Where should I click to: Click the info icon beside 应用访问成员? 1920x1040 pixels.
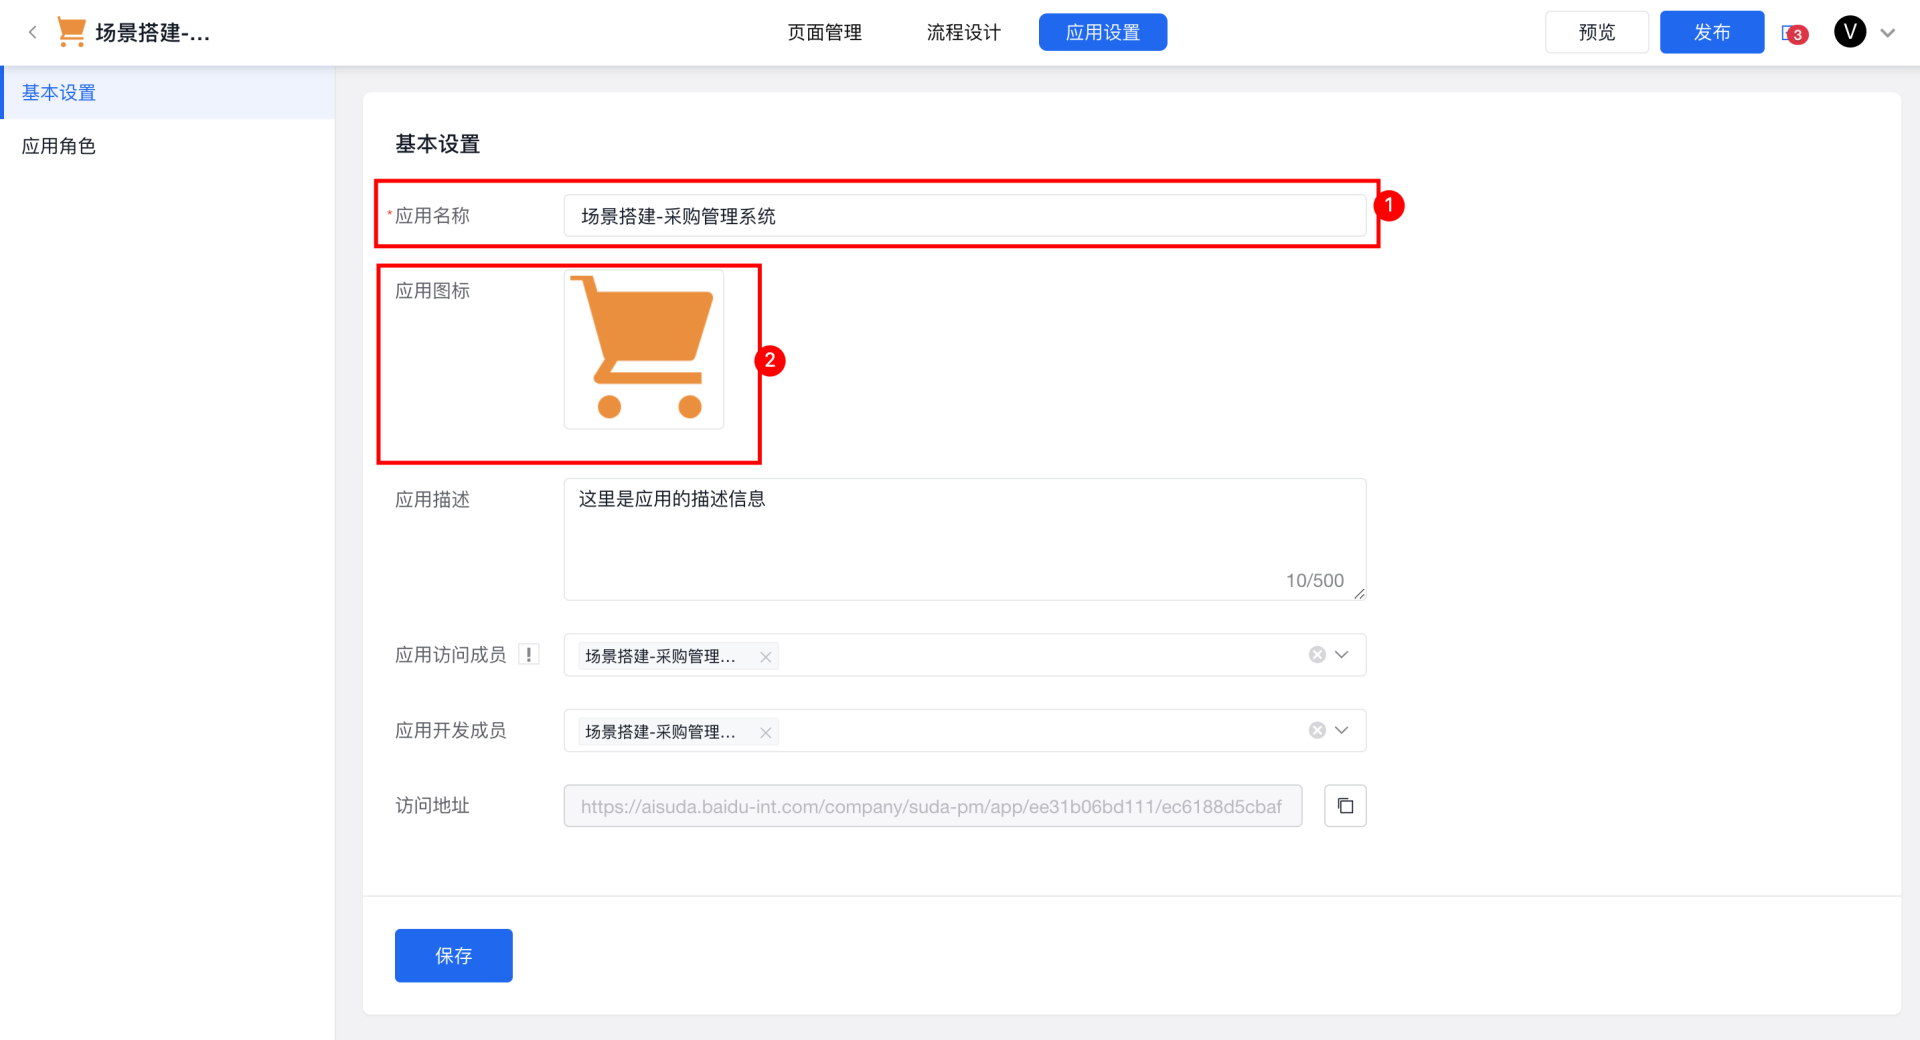point(529,655)
